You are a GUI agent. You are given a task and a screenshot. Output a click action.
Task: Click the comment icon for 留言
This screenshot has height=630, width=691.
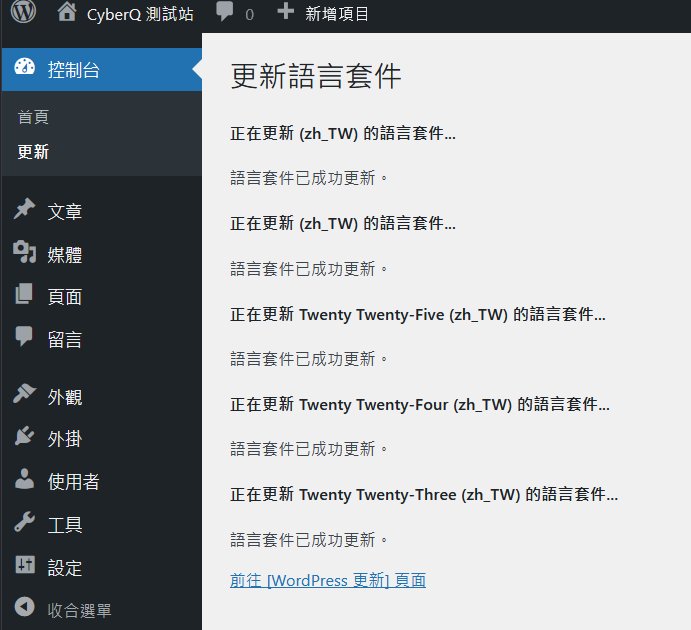tap(24, 337)
